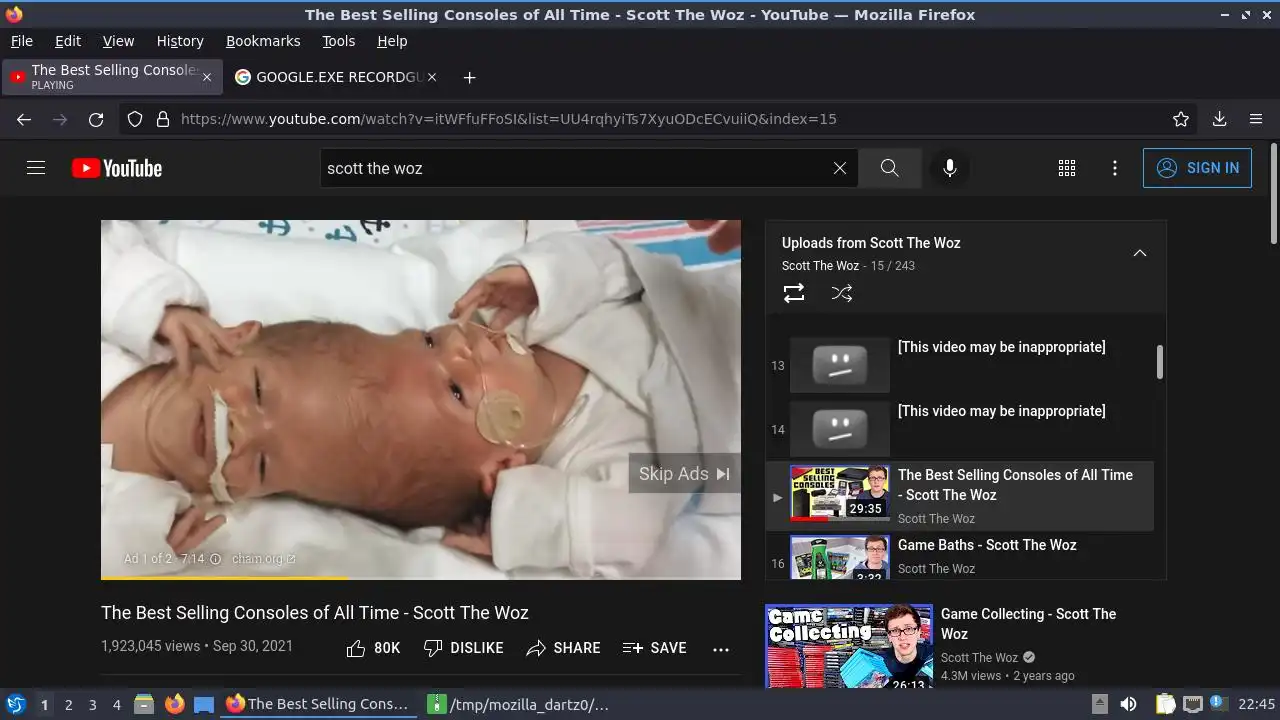The image size is (1280, 720).
Task: Toggle playlist shuffle
Action: pyautogui.click(x=842, y=293)
